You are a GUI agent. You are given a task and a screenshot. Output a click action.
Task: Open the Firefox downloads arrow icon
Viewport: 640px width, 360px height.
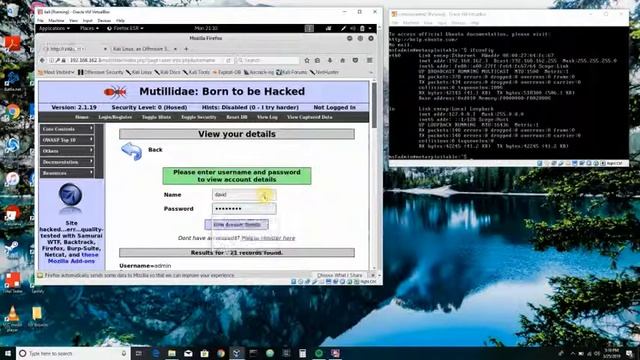(x=330, y=60)
